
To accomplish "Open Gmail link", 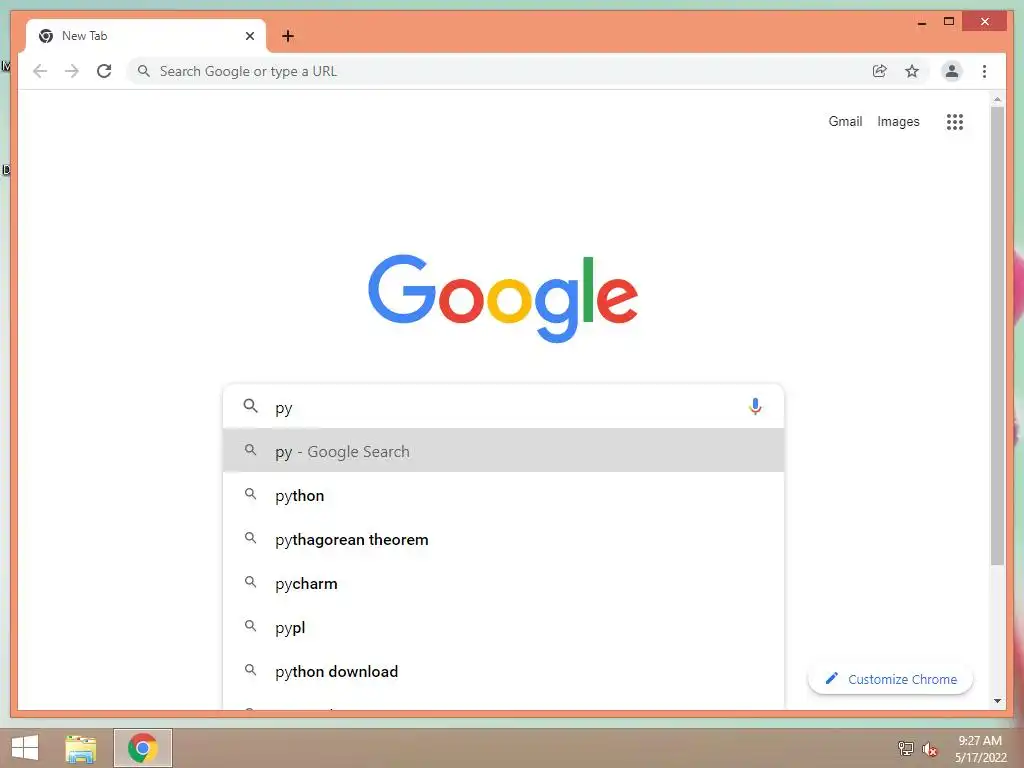I will point(845,121).
